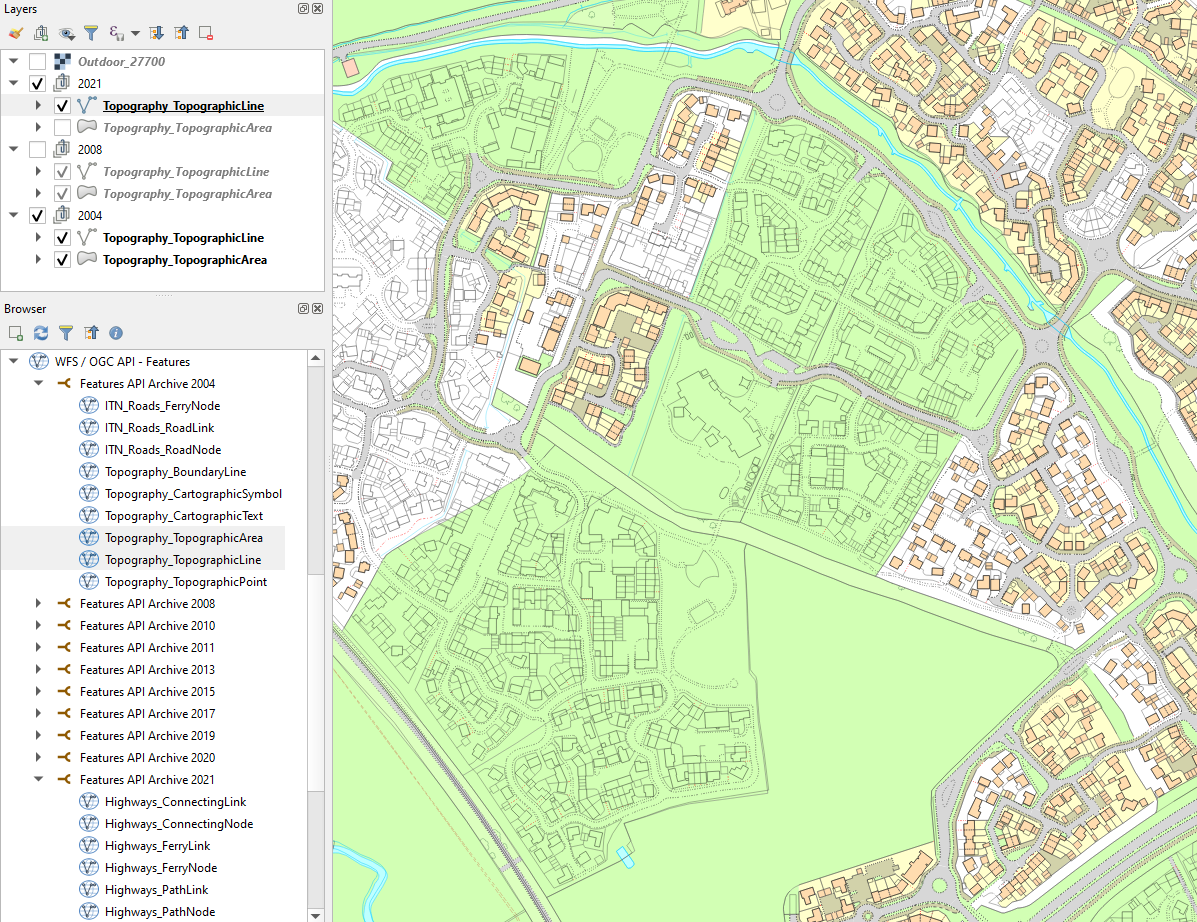Select 2004 Topography_TopographicArea layer in Layers

tap(184, 260)
